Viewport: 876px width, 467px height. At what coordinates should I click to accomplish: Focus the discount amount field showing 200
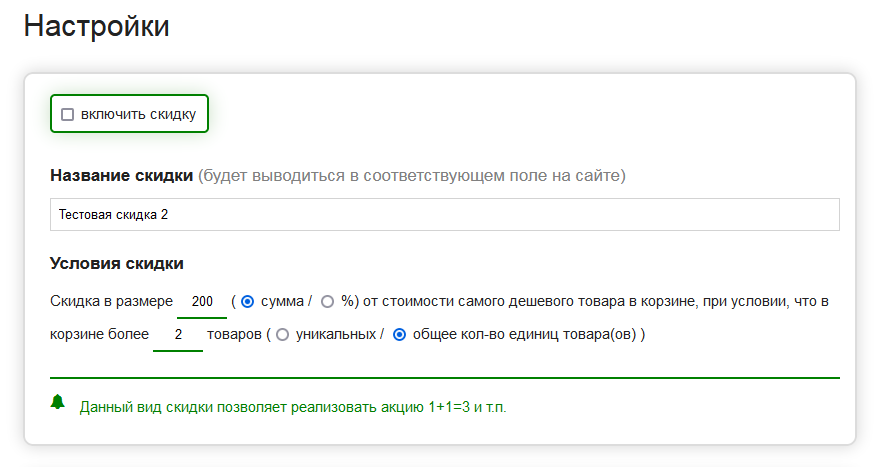pos(202,301)
